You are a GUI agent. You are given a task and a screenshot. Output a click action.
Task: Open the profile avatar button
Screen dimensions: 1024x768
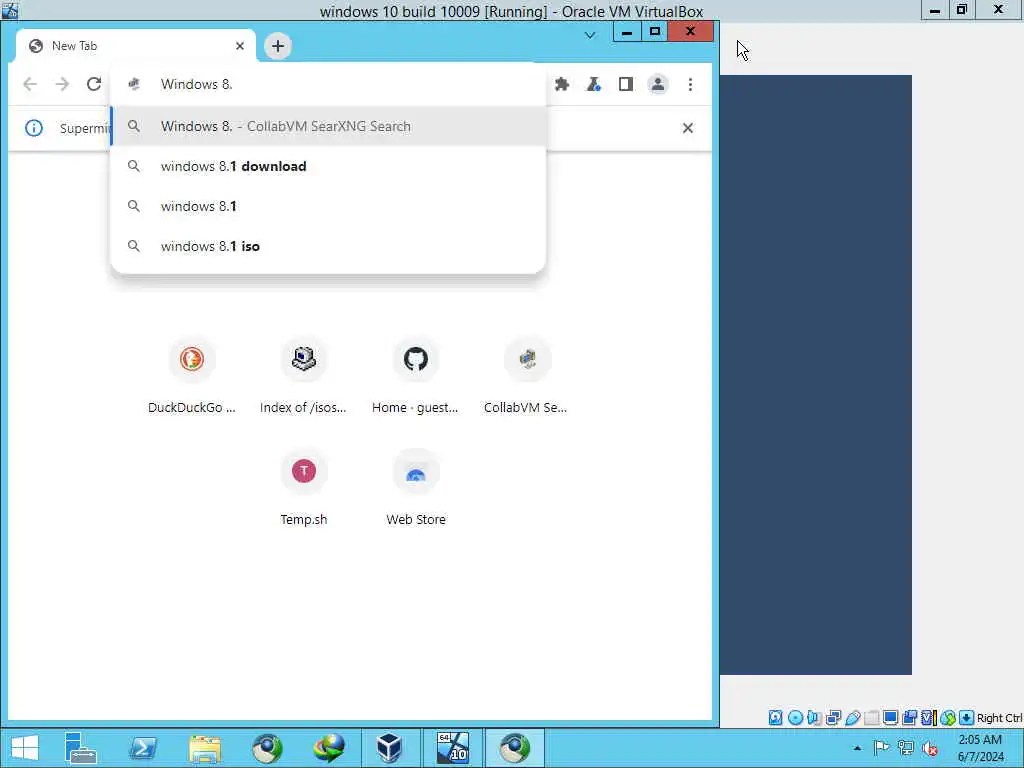pos(658,84)
